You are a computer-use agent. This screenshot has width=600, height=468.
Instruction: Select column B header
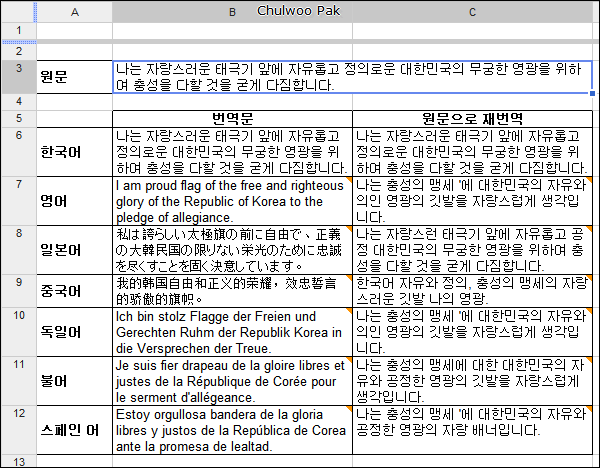pyautogui.click(x=232, y=12)
